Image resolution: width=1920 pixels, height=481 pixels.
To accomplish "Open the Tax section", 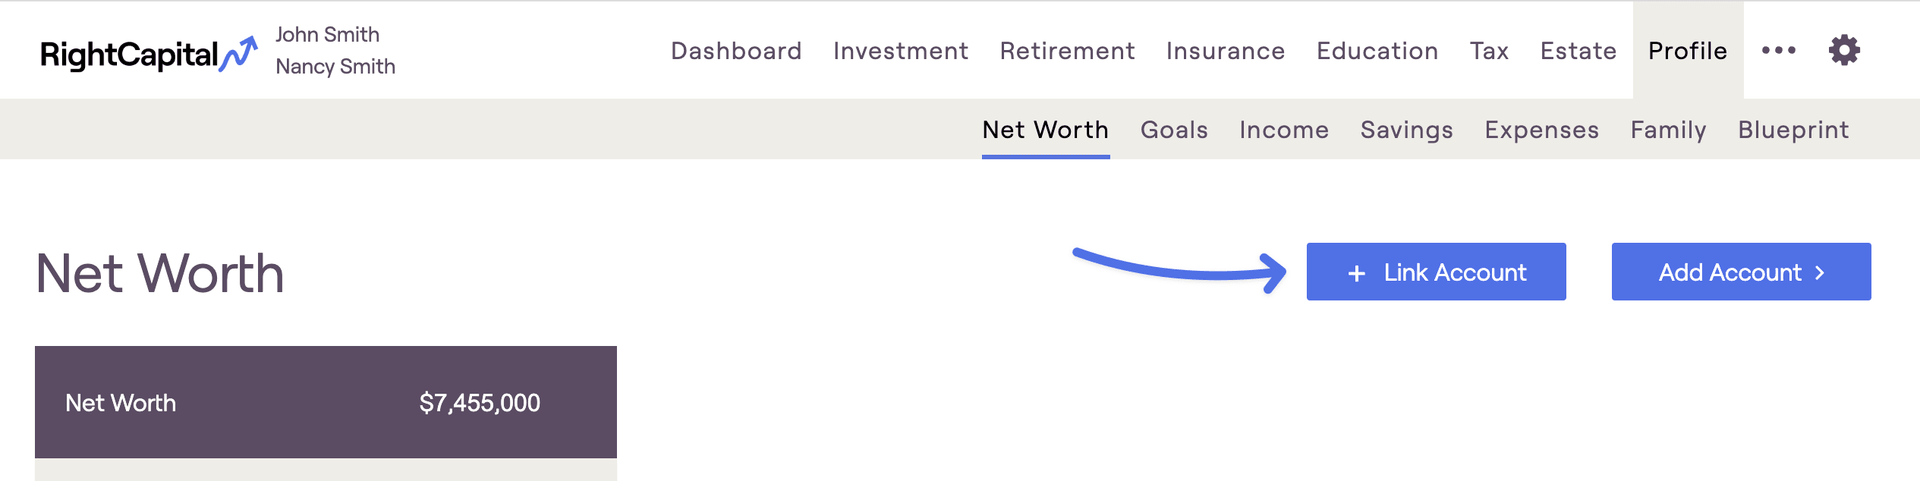I will [x=1489, y=51].
